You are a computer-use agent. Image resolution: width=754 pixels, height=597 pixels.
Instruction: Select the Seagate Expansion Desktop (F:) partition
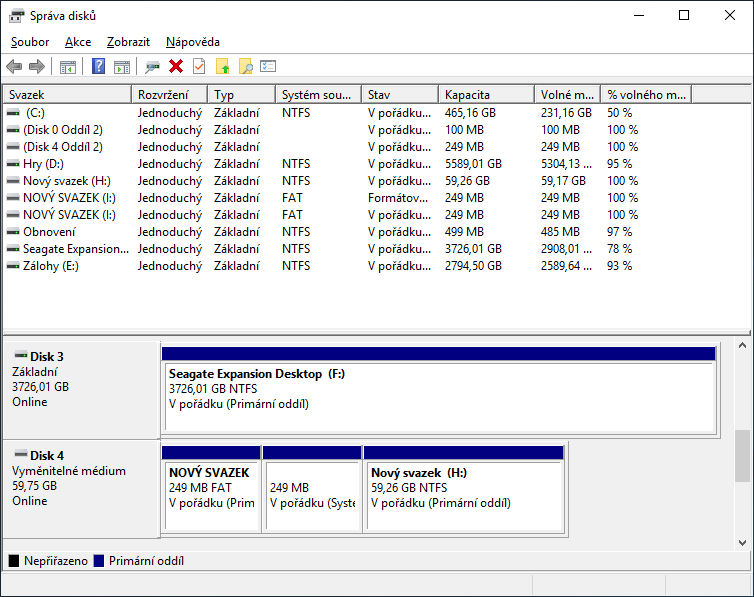tap(438, 397)
